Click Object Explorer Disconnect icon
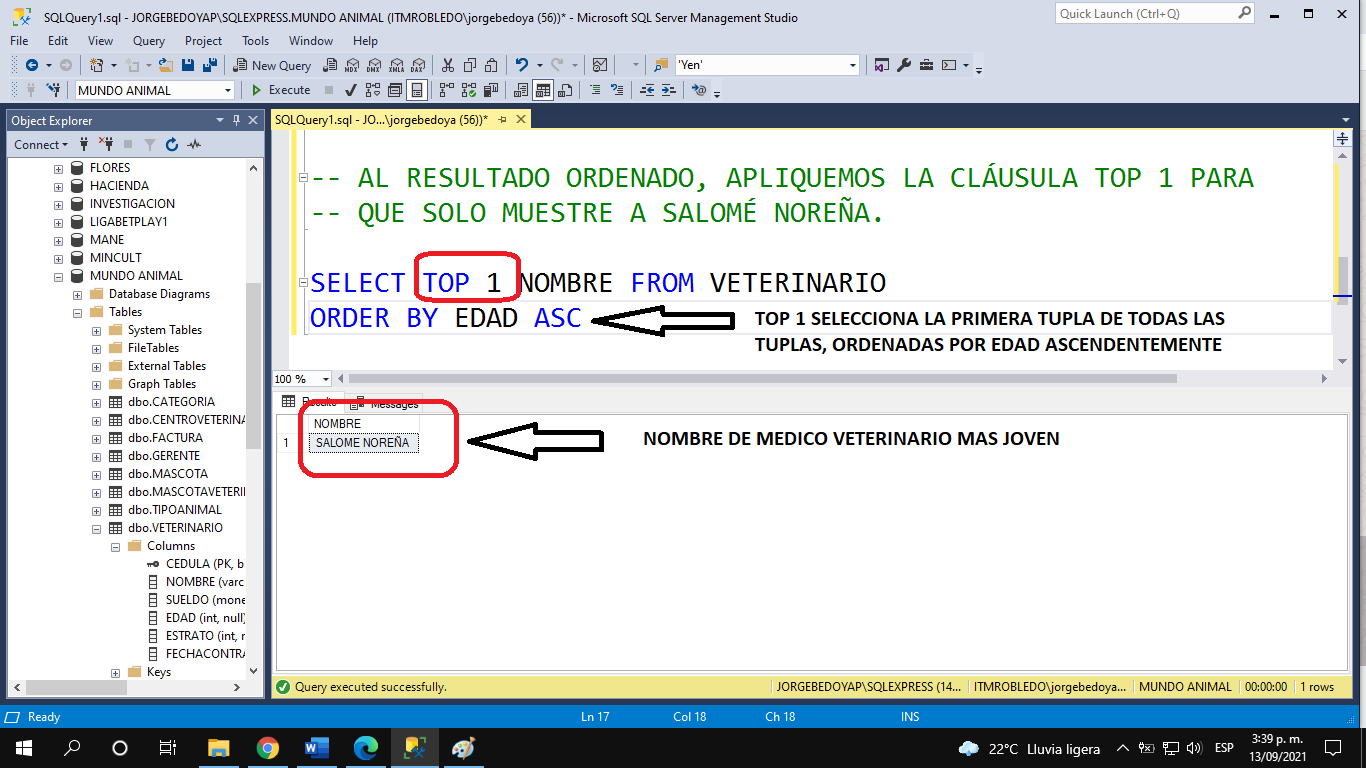Viewport: 1366px width, 768px height. [106, 145]
